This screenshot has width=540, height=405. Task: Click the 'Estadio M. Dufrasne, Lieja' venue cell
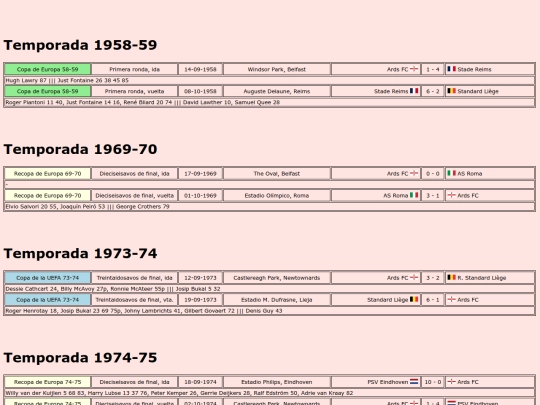[x=277, y=300]
